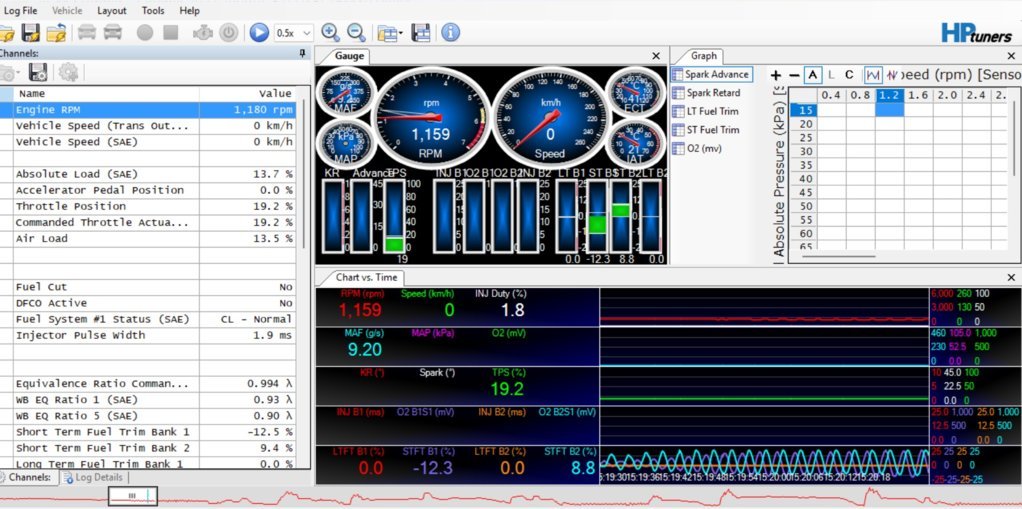Click the gray engine icon
The width and height of the screenshot is (1022, 509).
(x=203, y=33)
